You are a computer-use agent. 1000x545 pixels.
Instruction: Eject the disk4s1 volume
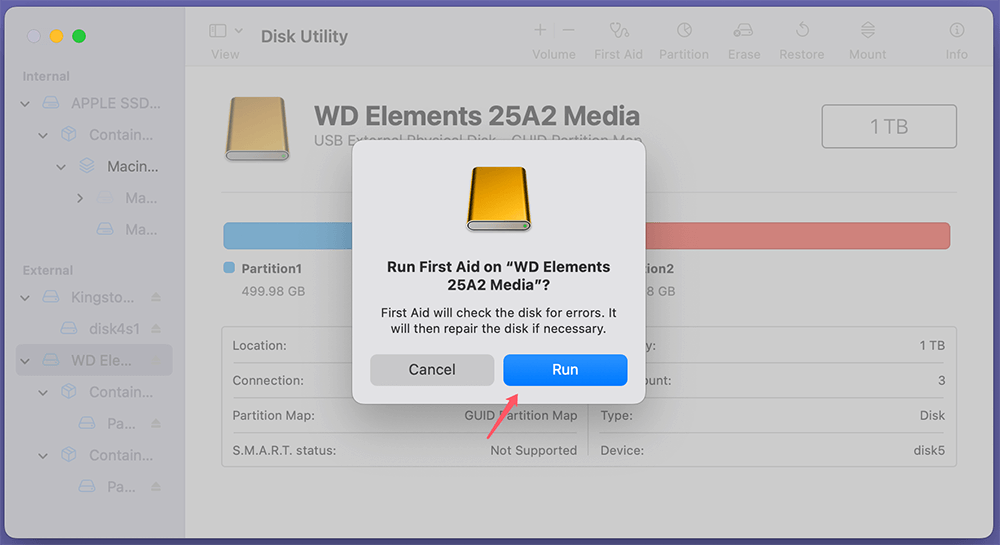[156, 328]
